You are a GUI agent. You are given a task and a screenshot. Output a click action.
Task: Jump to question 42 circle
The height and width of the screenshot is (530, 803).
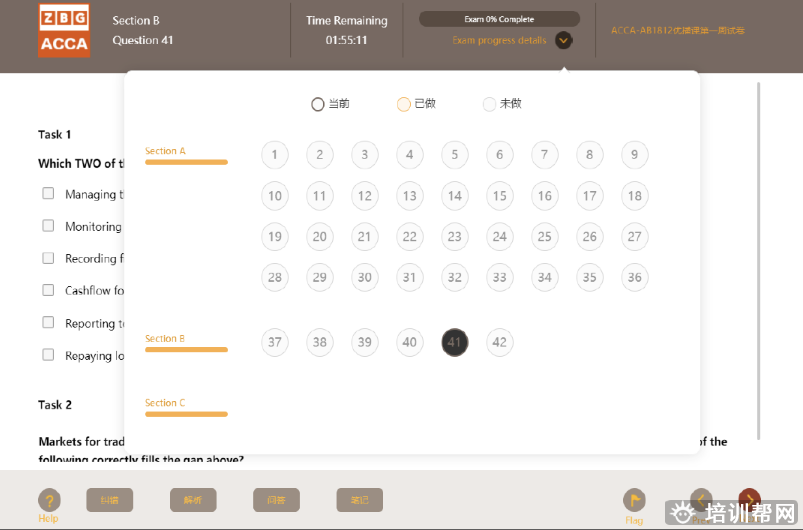[x=499, y=342]
